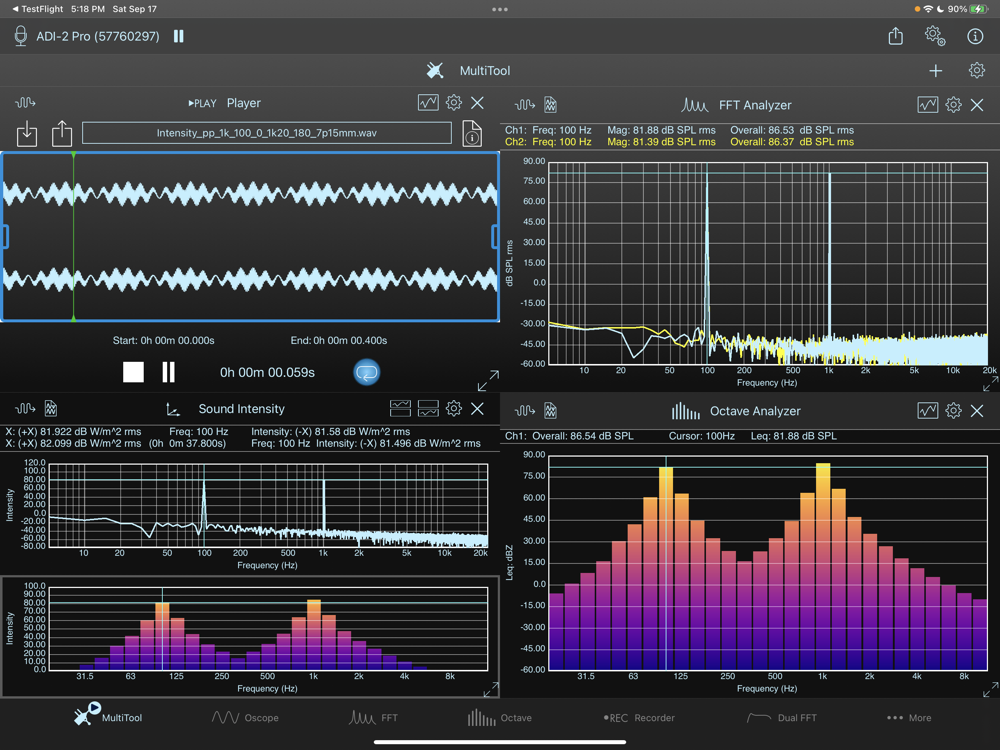Screen dimensions: 1000x750
Task: Toggle loop playback in Player
Action: 367,372
